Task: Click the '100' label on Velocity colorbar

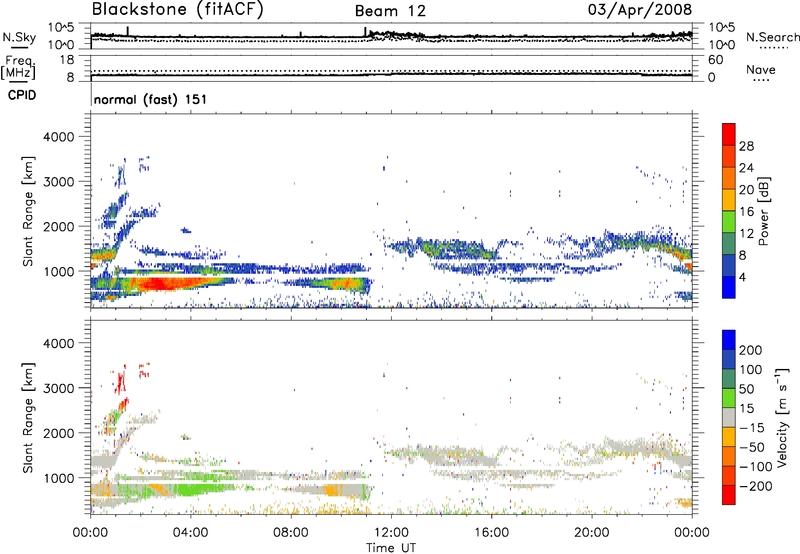Action: [751, 370]
